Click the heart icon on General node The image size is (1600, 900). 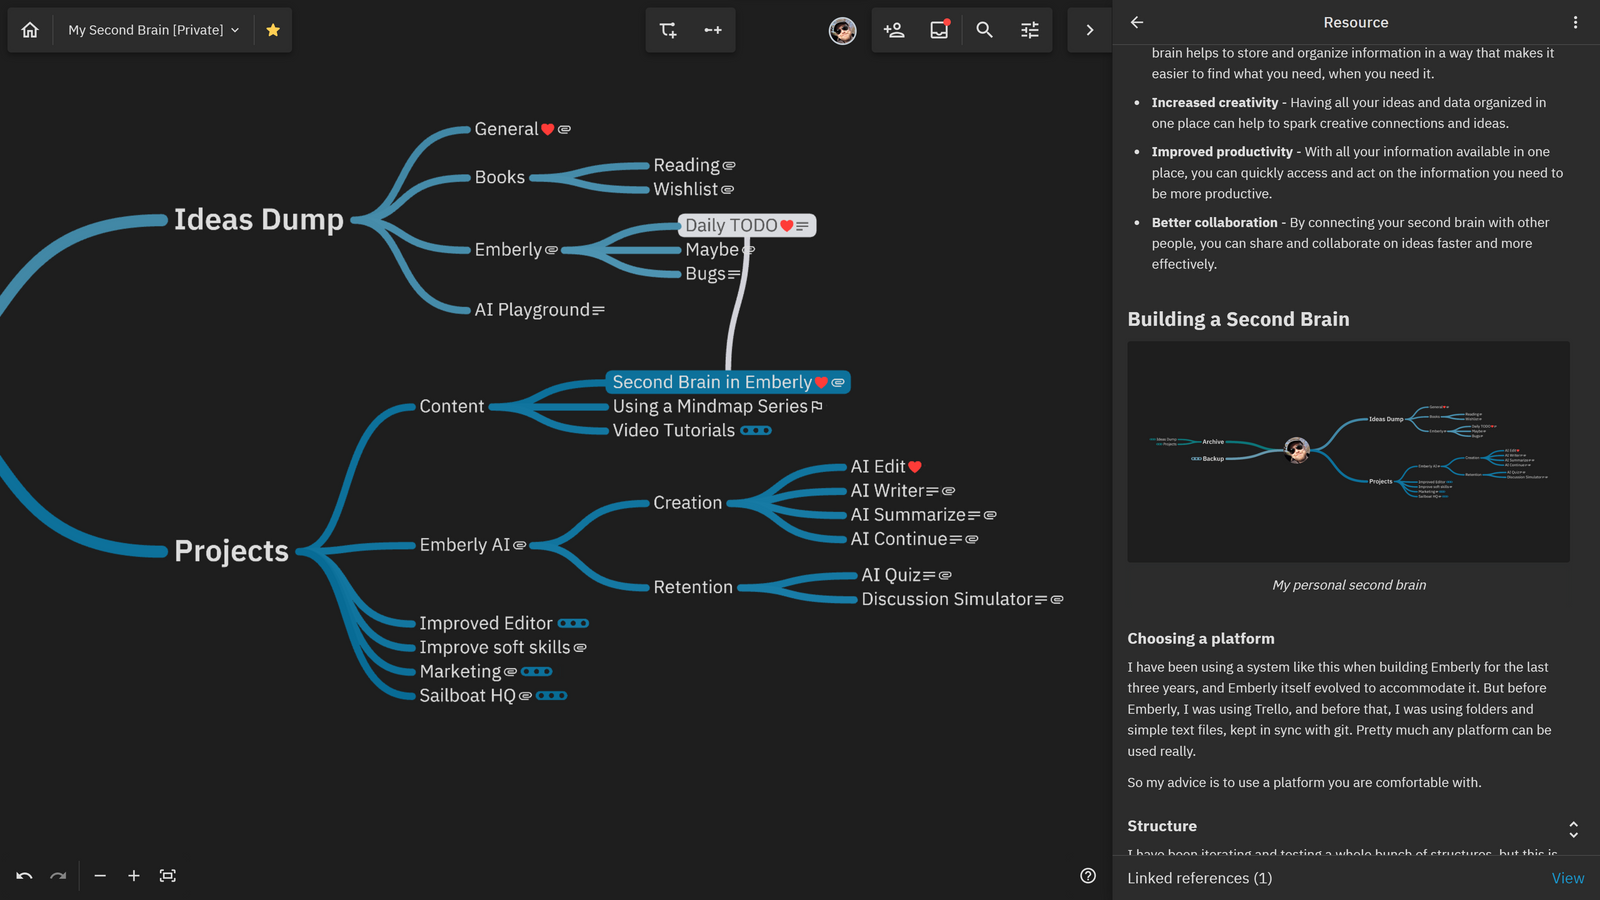[548, 129]
